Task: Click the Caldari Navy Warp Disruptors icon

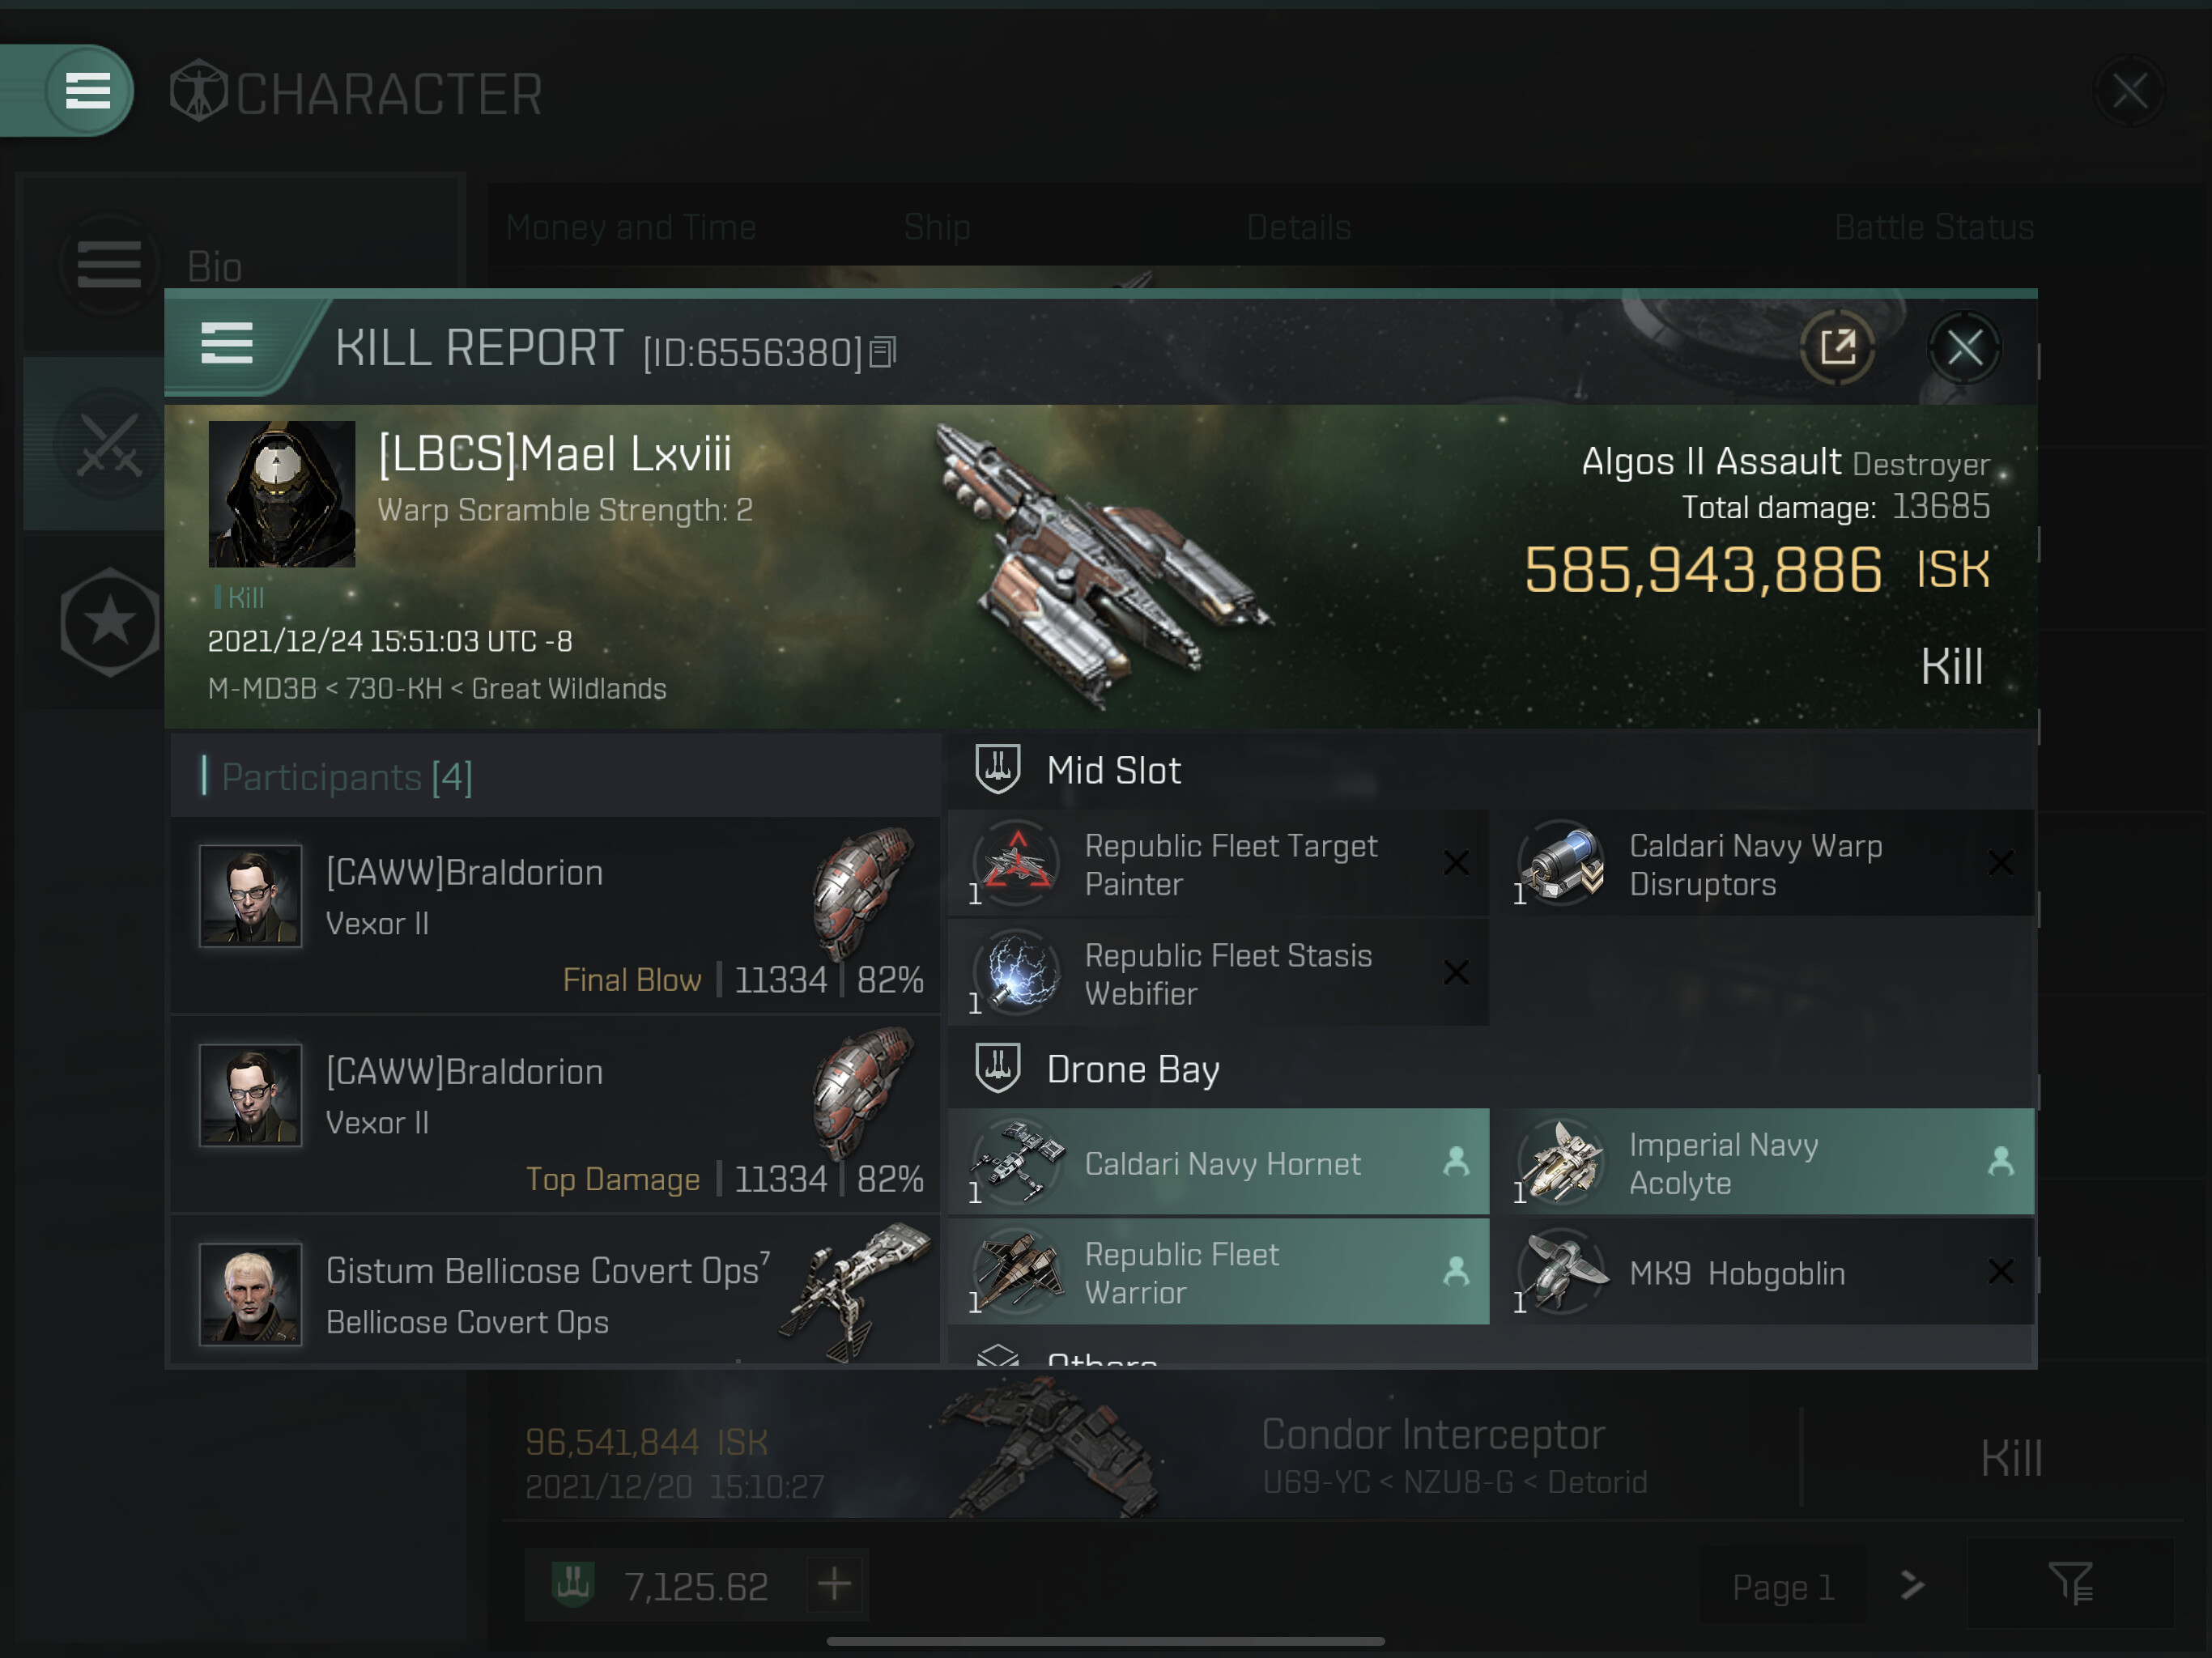Action: pos(1562,863)
